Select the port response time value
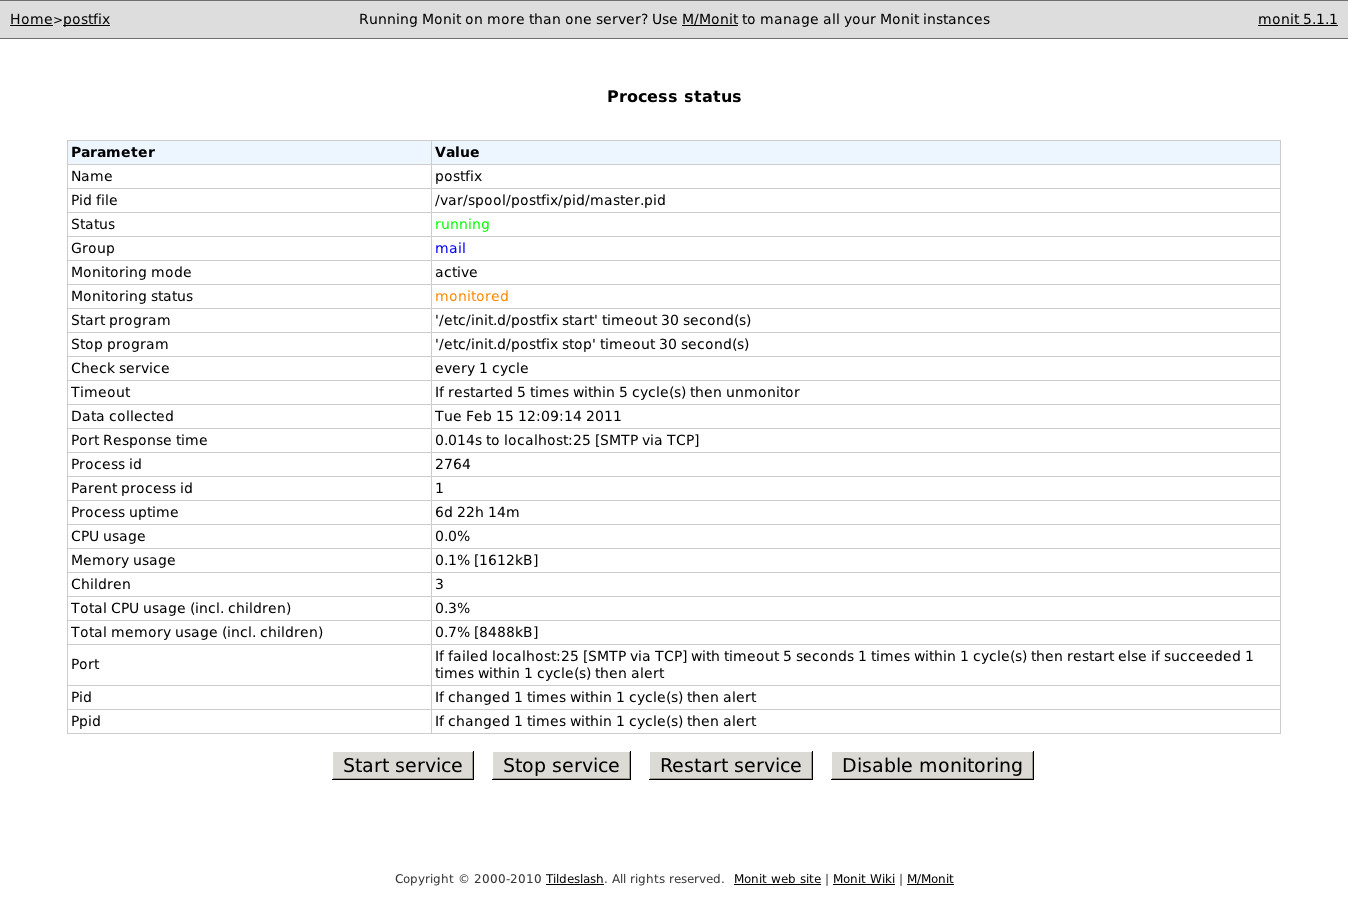The width and height of the screenshot is (1348, 906). pyautogui.click(x=567, y=440)
